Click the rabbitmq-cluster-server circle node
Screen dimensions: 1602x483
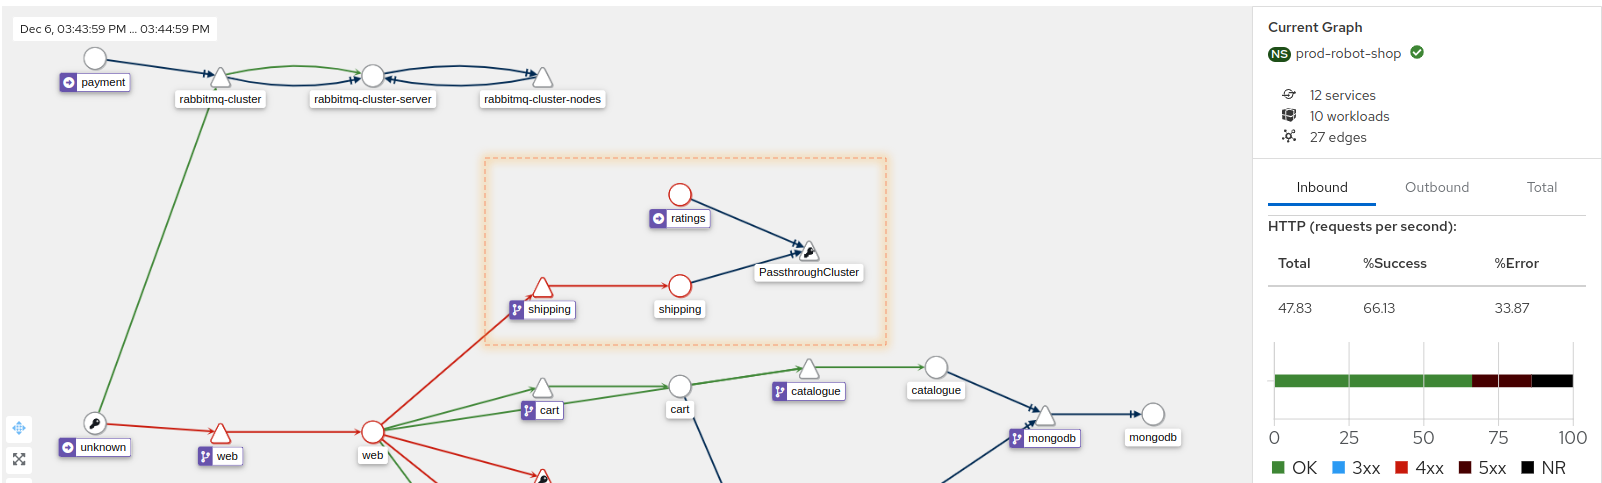(x=373, y=76)
